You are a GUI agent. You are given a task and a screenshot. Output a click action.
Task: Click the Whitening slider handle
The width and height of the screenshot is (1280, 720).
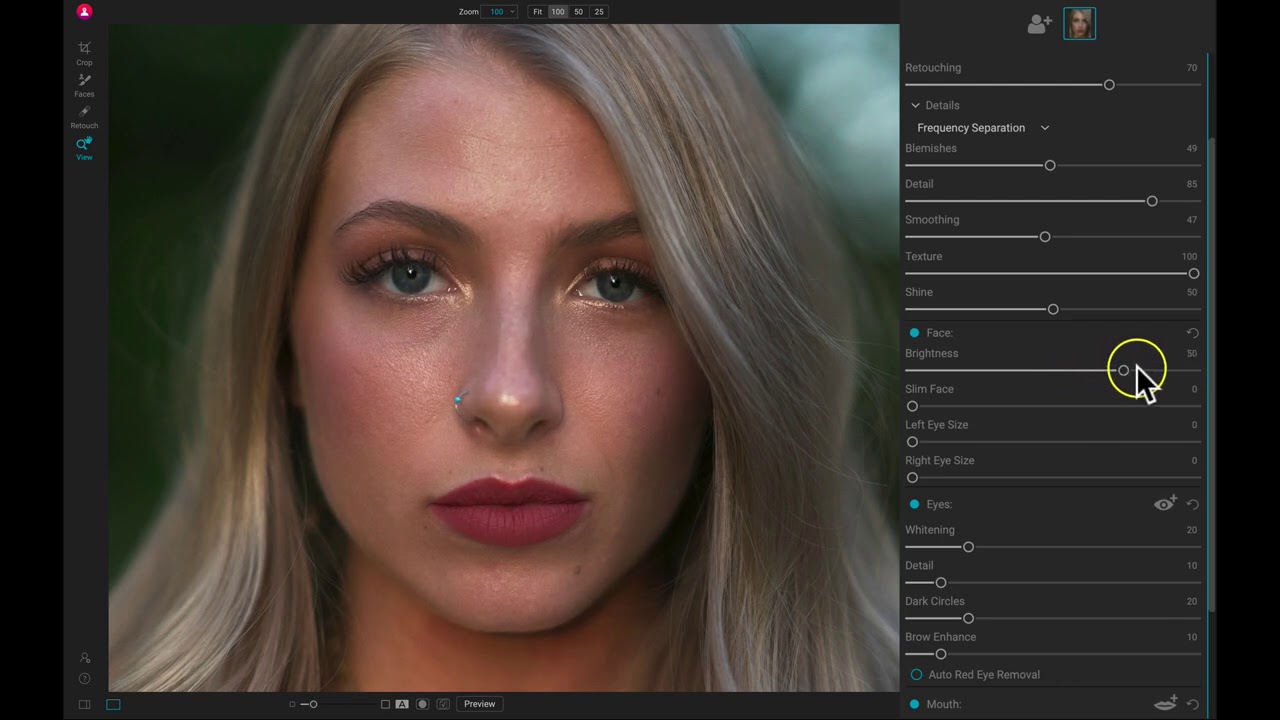968,547
